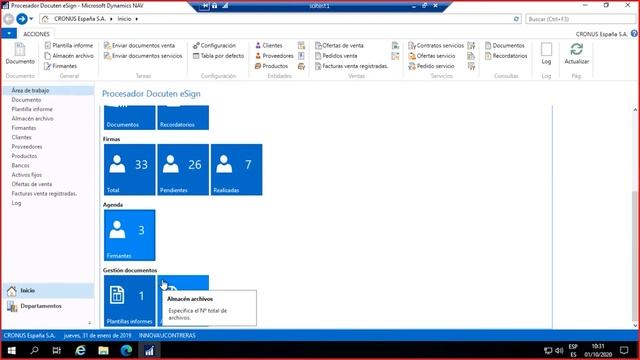The width and height of the screenshot is (640, 360).
Task: Open the blue application menu dropdown
Action: [9, 33]
